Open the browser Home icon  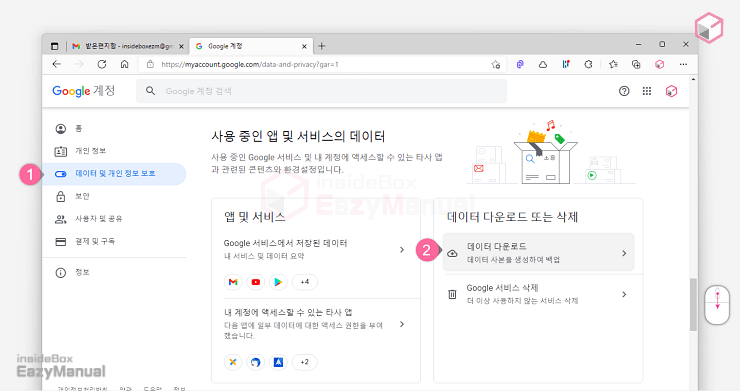125,64
